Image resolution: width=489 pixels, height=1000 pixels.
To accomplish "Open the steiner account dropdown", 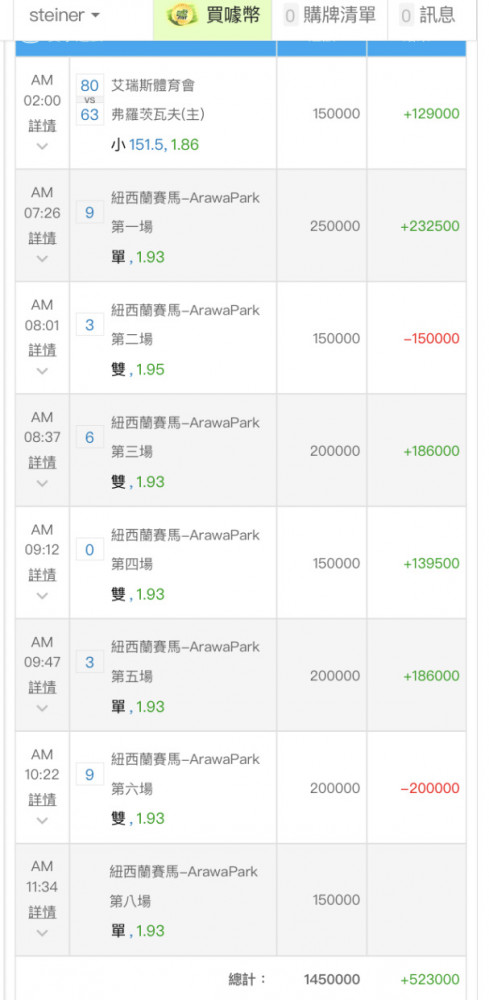I will pyautogui.click(x=64, y=16).
